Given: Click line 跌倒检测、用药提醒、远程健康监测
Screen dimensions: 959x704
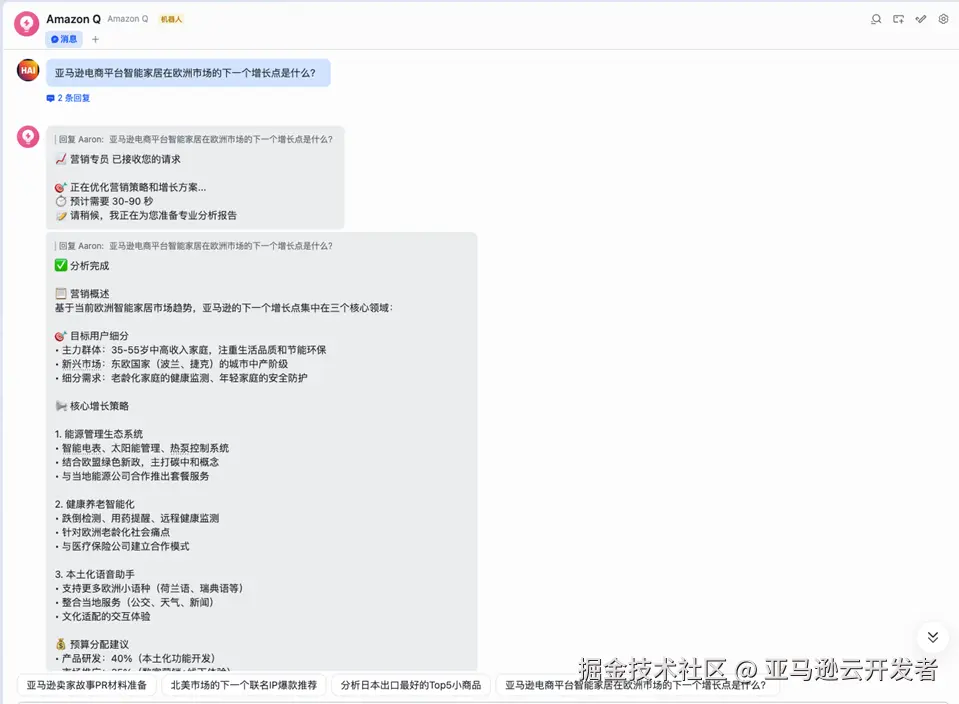Looking at the screenshot, I should click(137, 518).
